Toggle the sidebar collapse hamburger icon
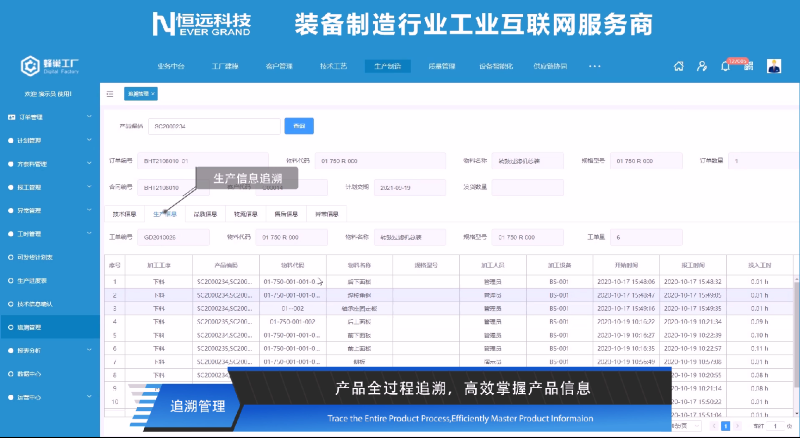The width and height of the screenshot is (800, 438). coord(110,94)
